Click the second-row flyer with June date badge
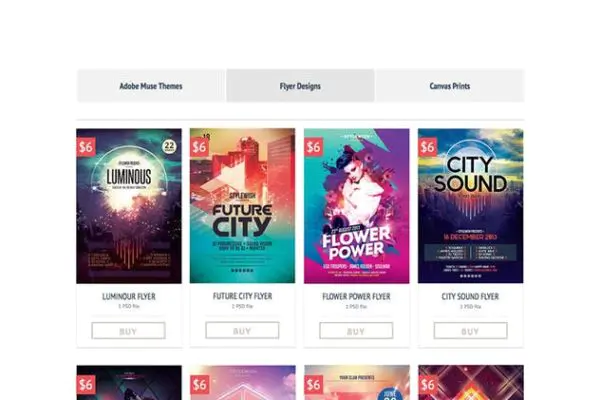 tap(357, 383)
